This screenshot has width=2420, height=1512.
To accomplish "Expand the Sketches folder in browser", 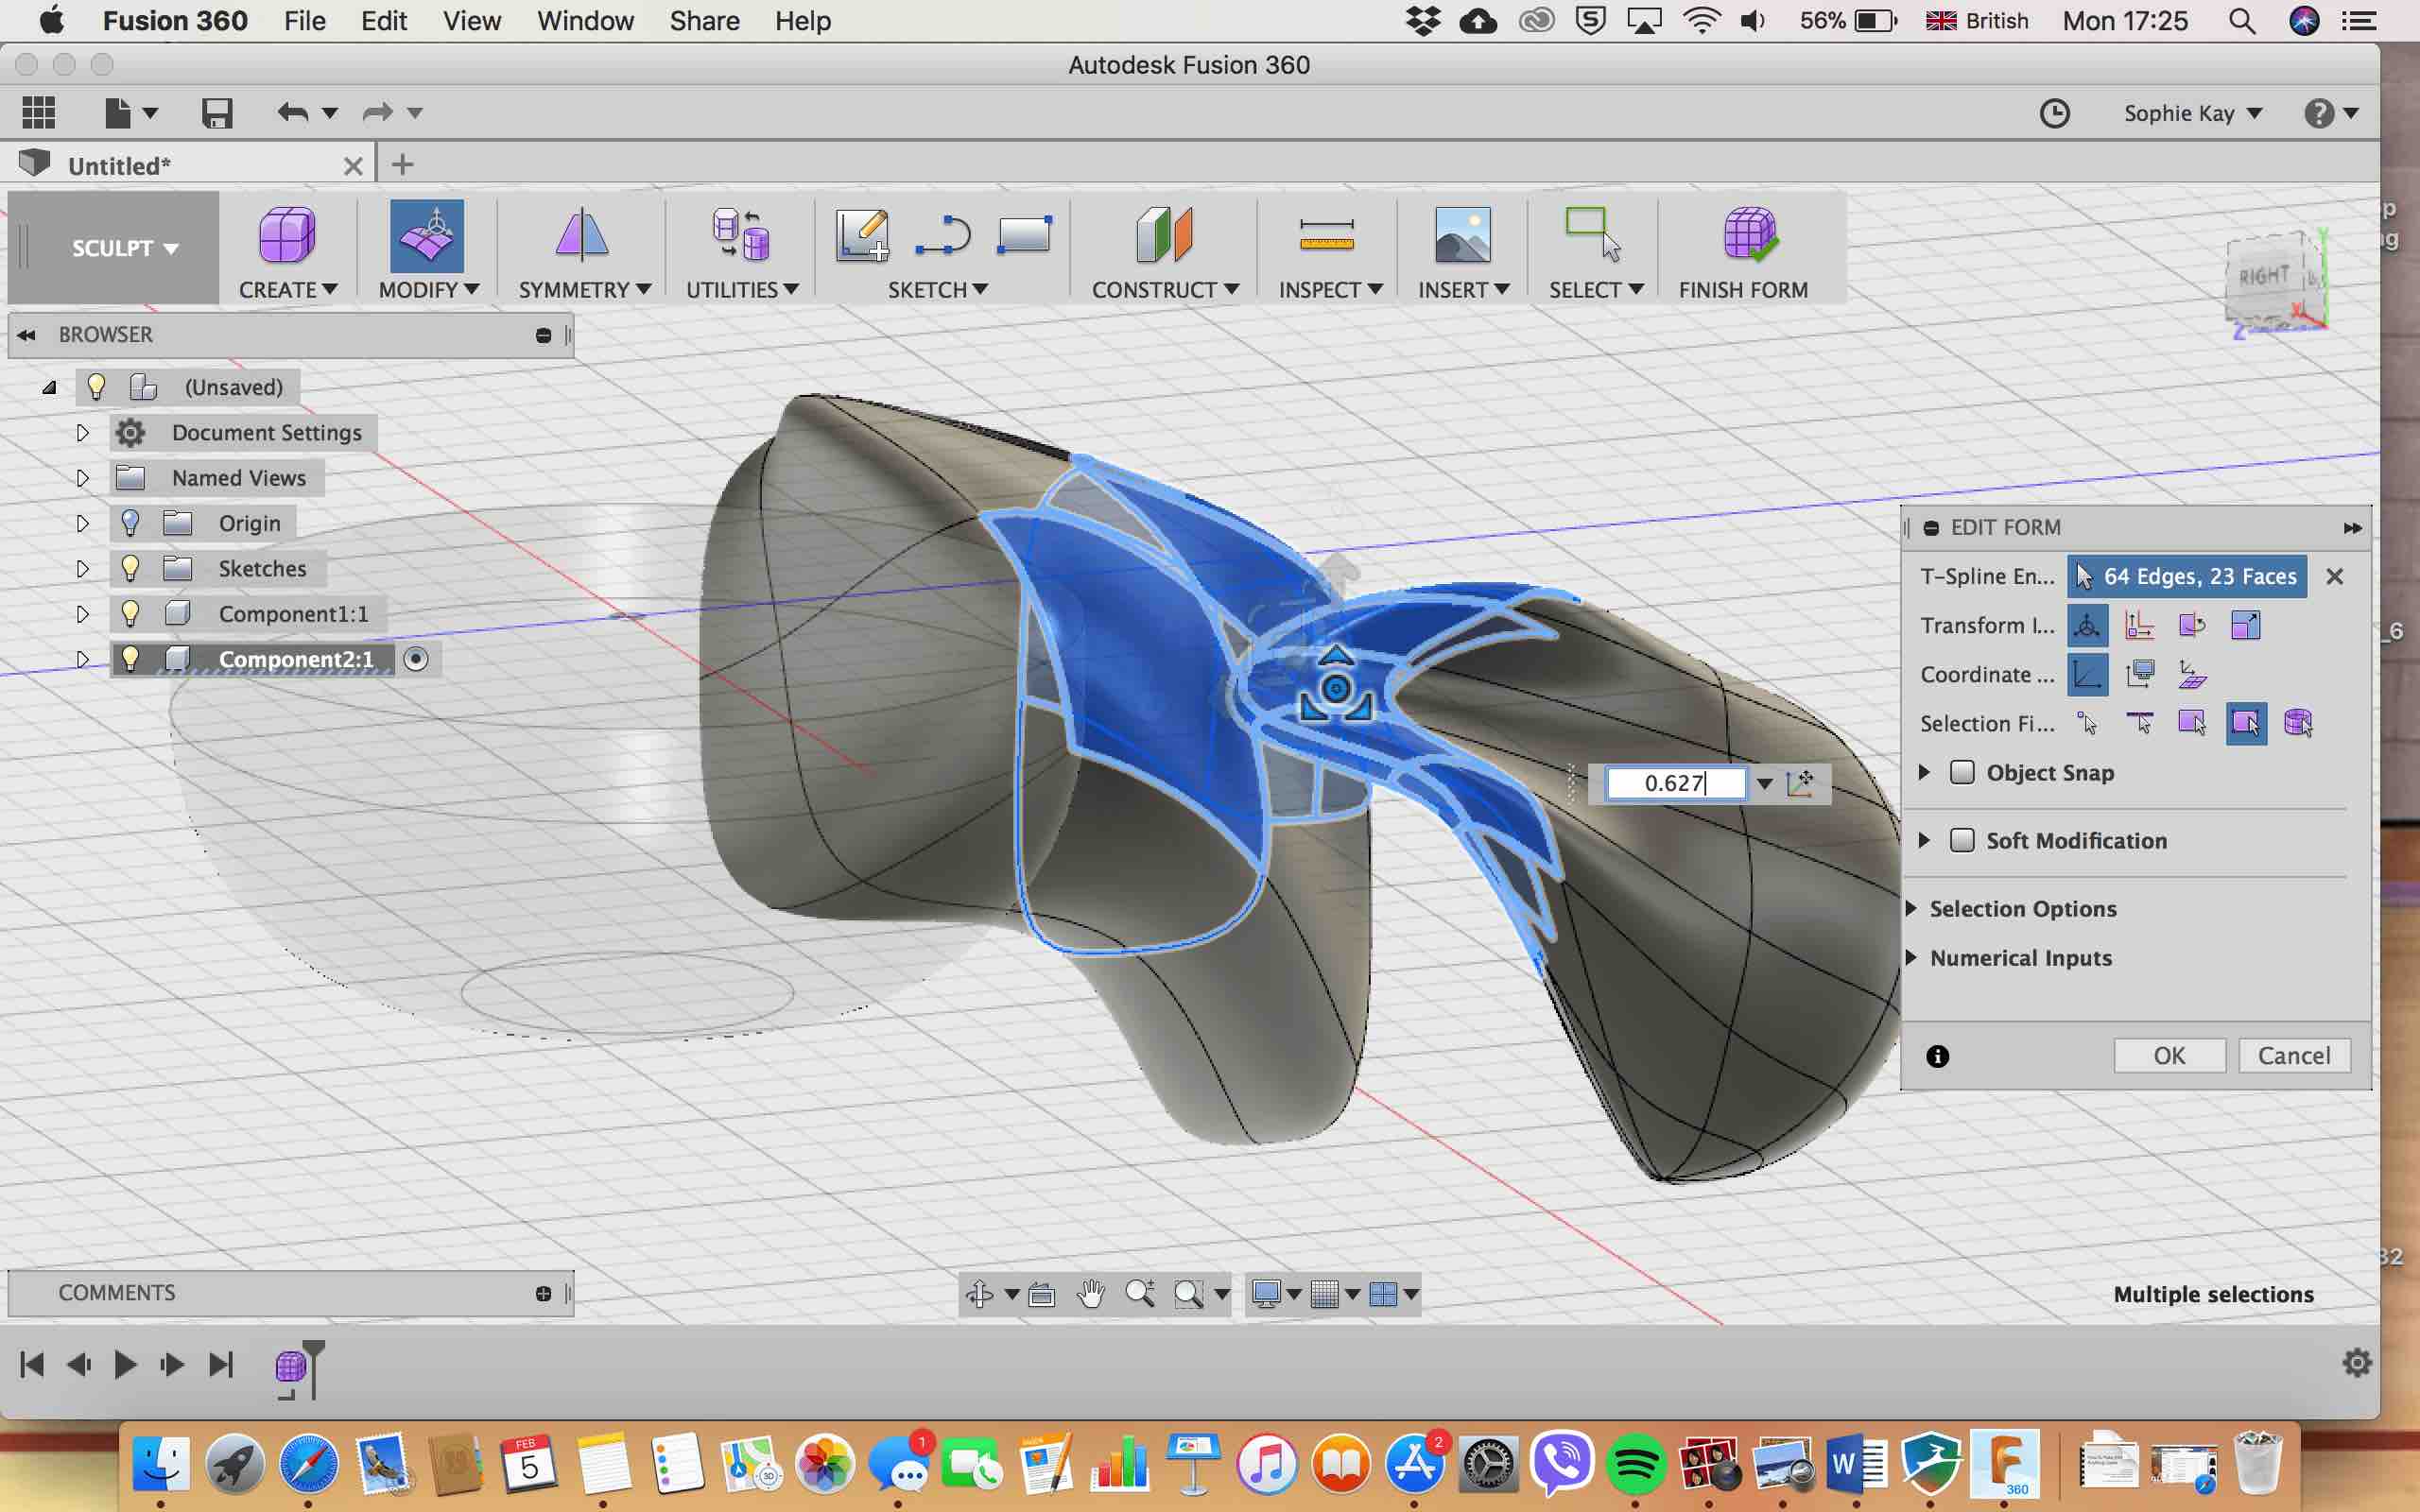I will coord(82,568).
